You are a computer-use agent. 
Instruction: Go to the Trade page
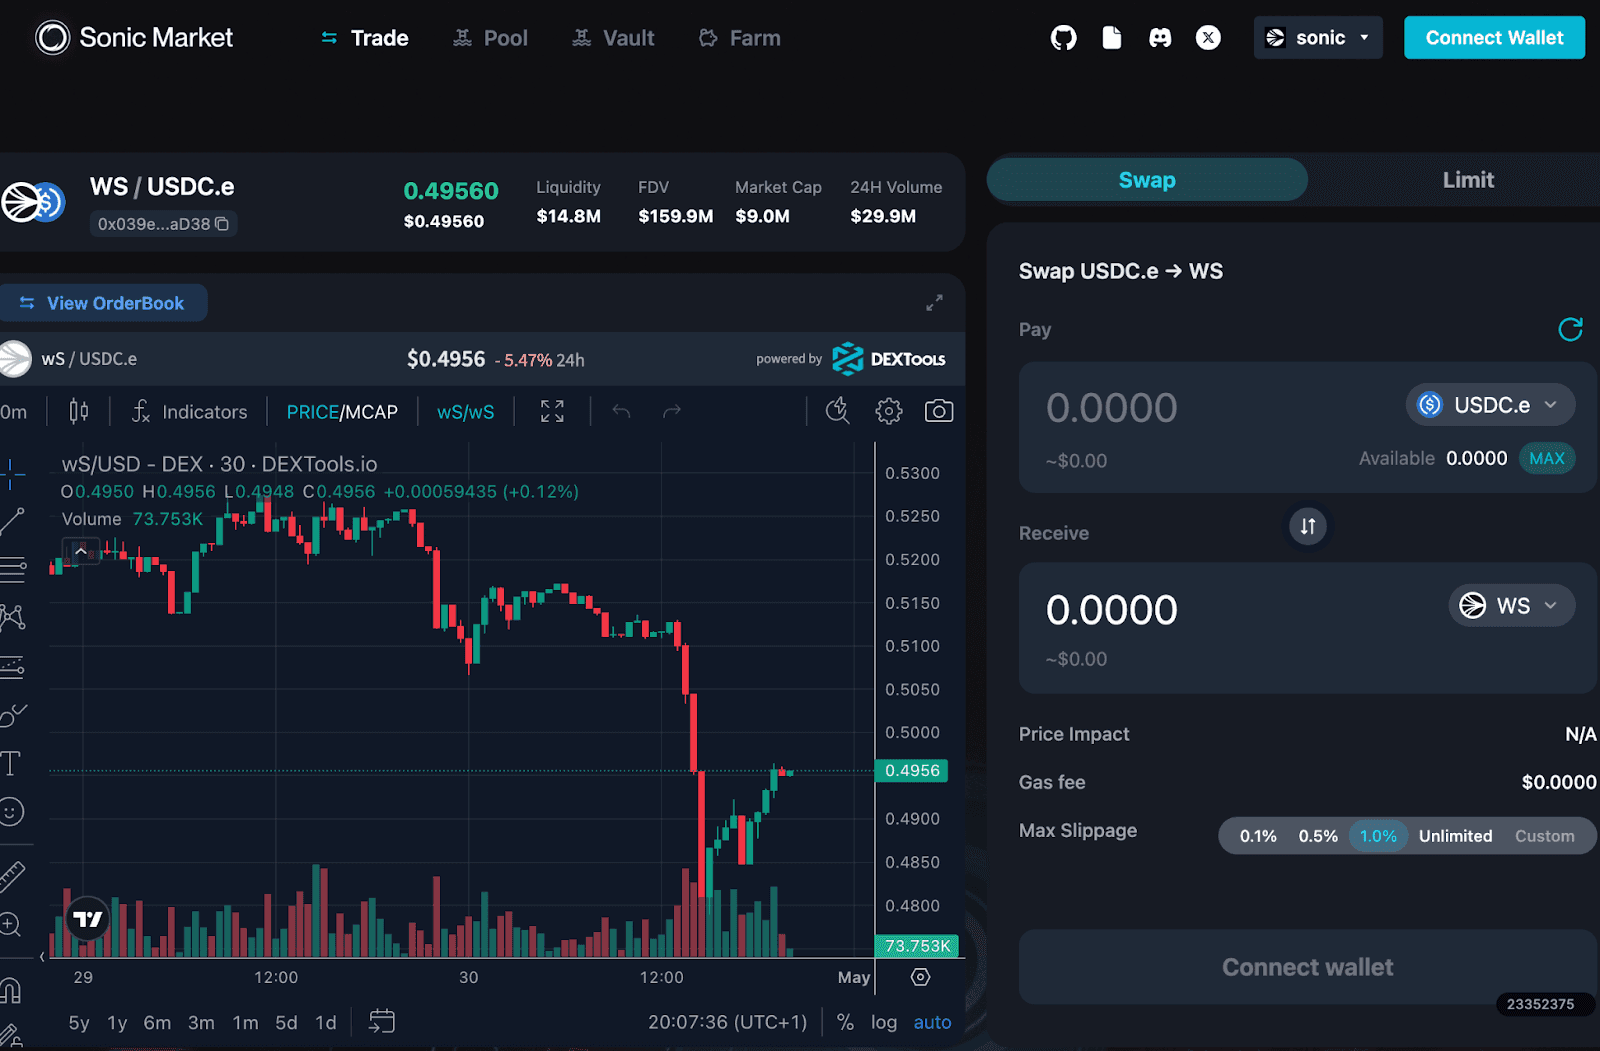click(x=365, y=38)
